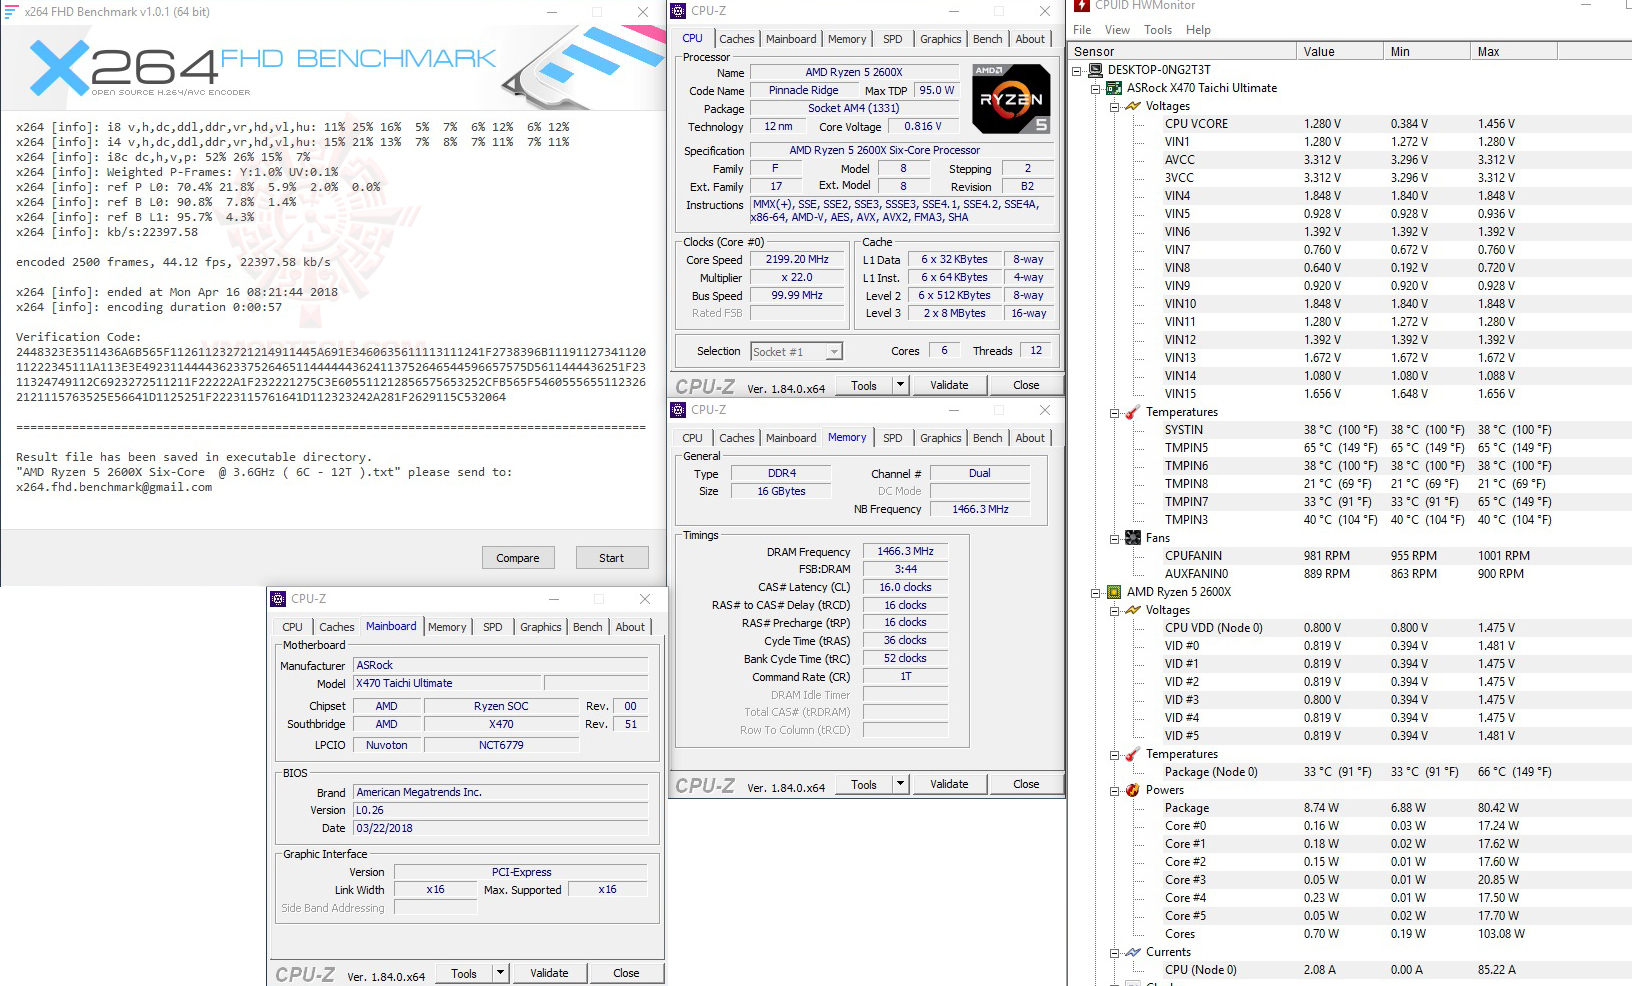Collapse the Currents group
1632x986 pixels.
[1115, 953]
